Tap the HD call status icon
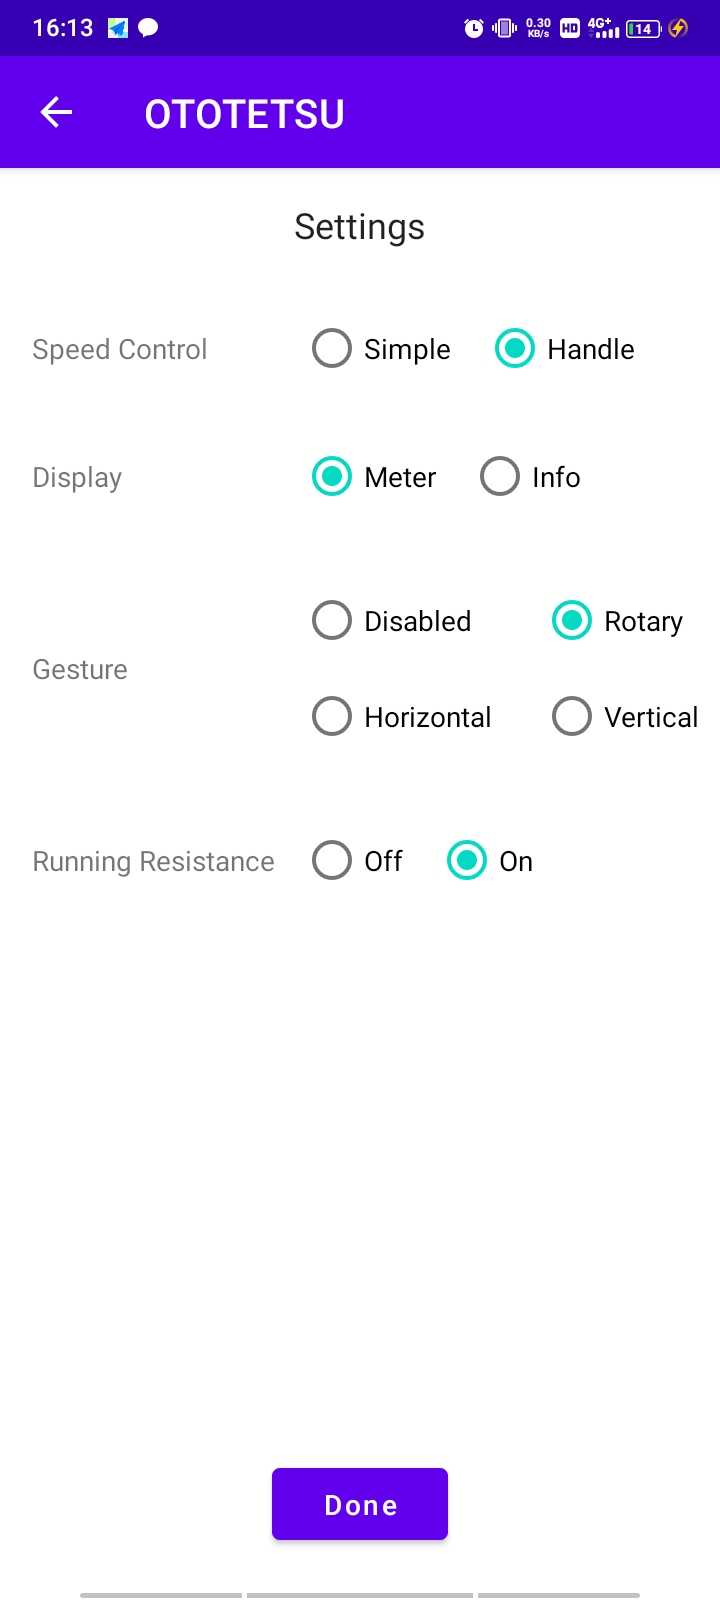This screenshot has width=720, height=1600. point(570,28)
